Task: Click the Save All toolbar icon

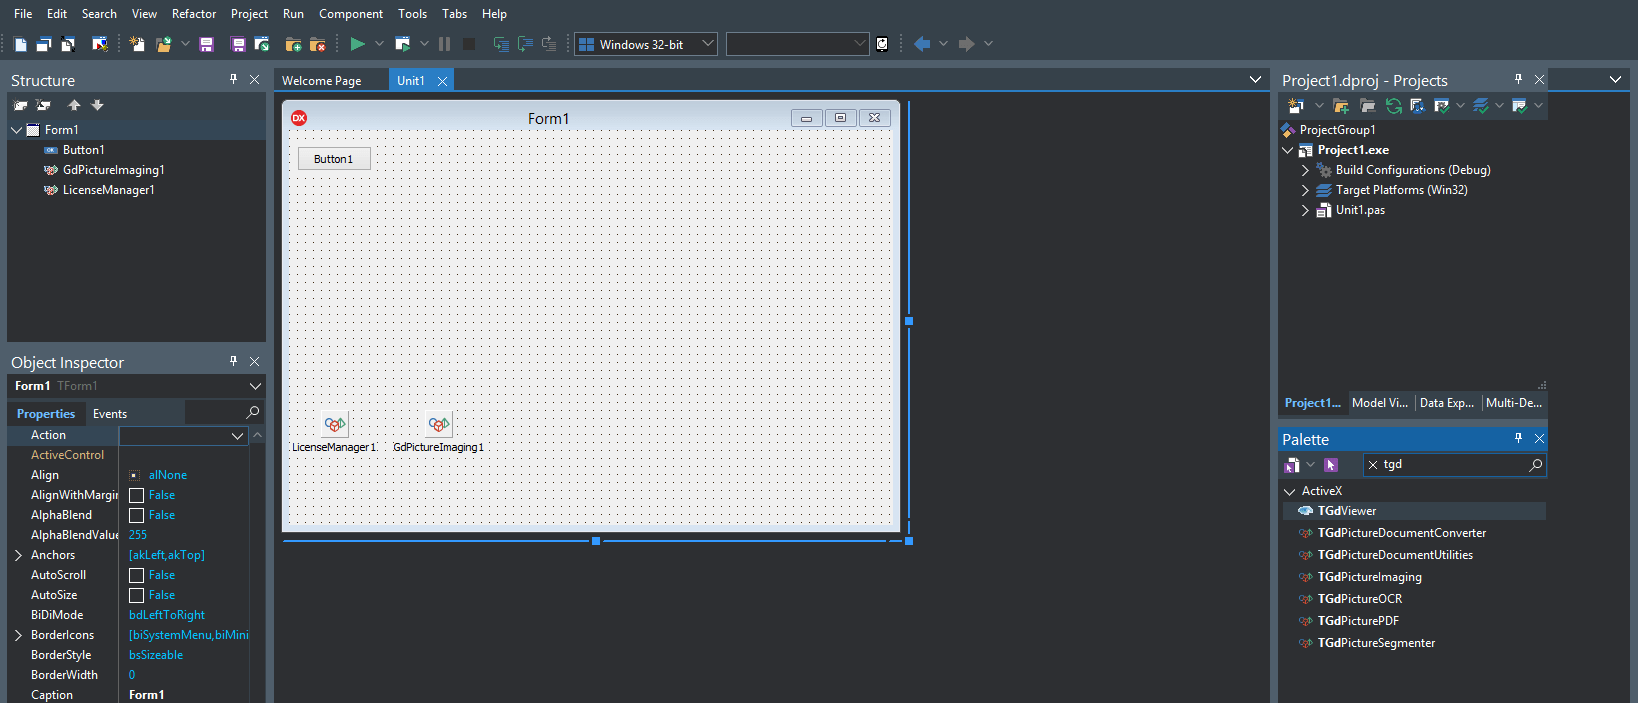Action: tap(238, 44)
